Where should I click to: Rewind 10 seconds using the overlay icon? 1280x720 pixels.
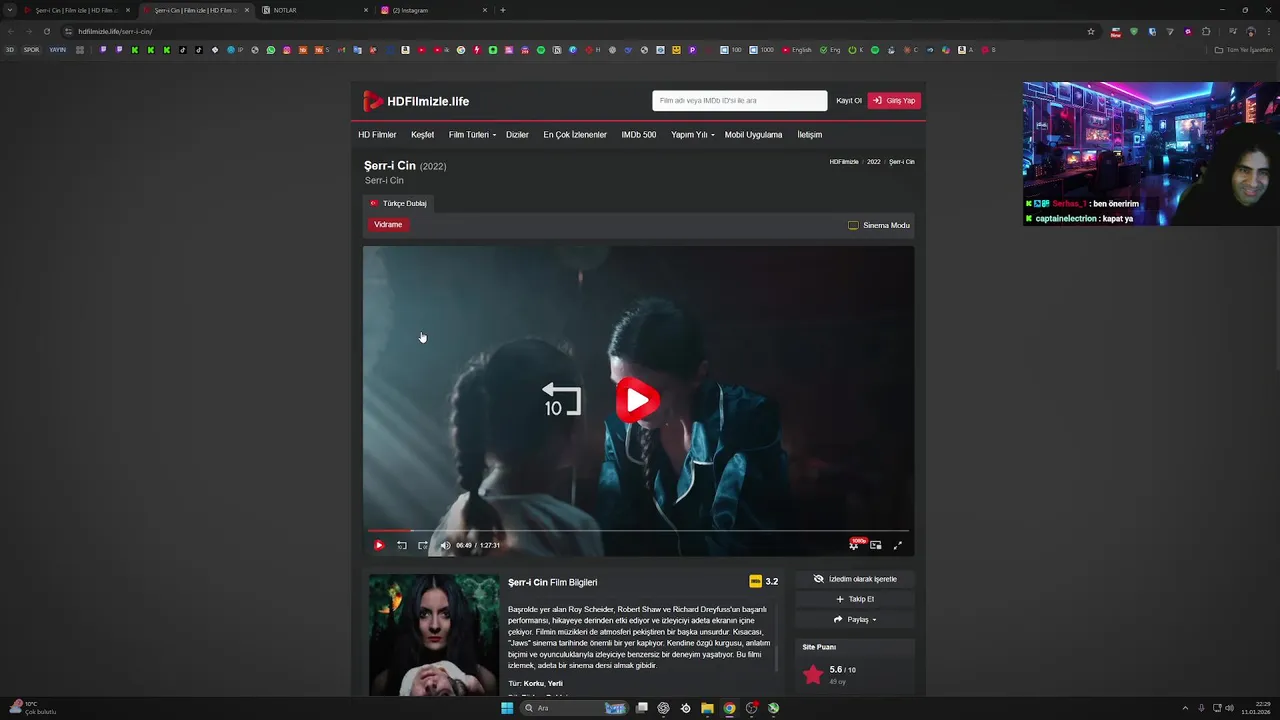tap(561, 400)
